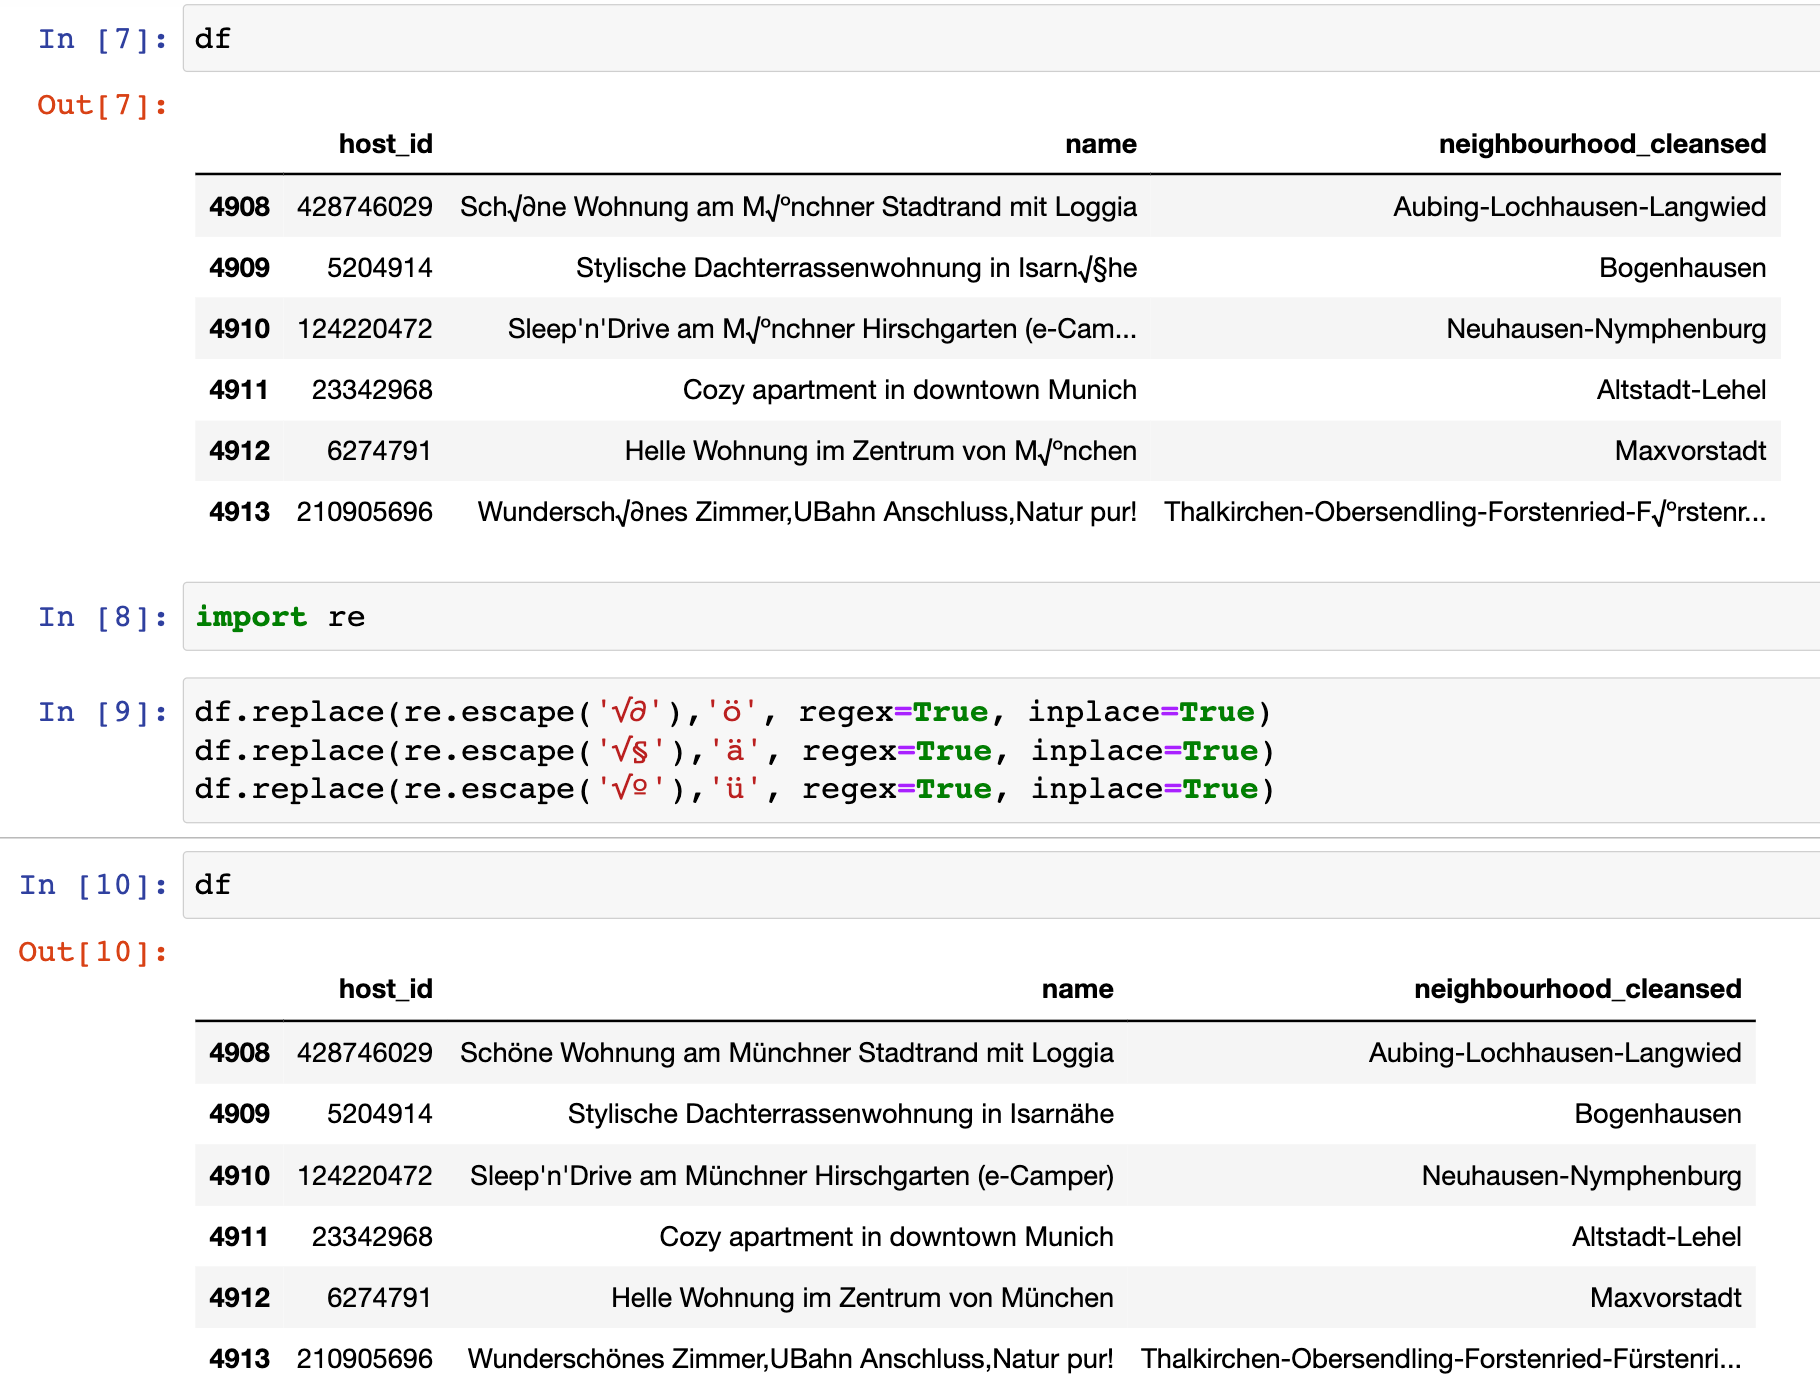Click host_id 210905696 in Out[7] table

point(364,512)
